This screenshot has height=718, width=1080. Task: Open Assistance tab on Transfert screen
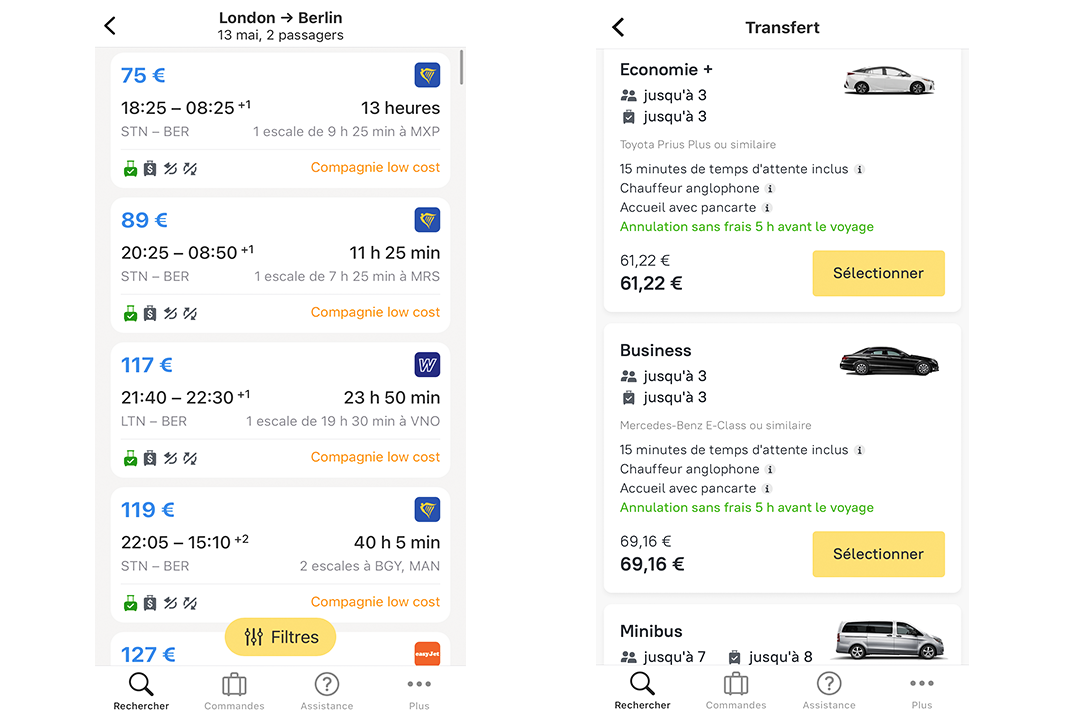(x=829, y=691)
